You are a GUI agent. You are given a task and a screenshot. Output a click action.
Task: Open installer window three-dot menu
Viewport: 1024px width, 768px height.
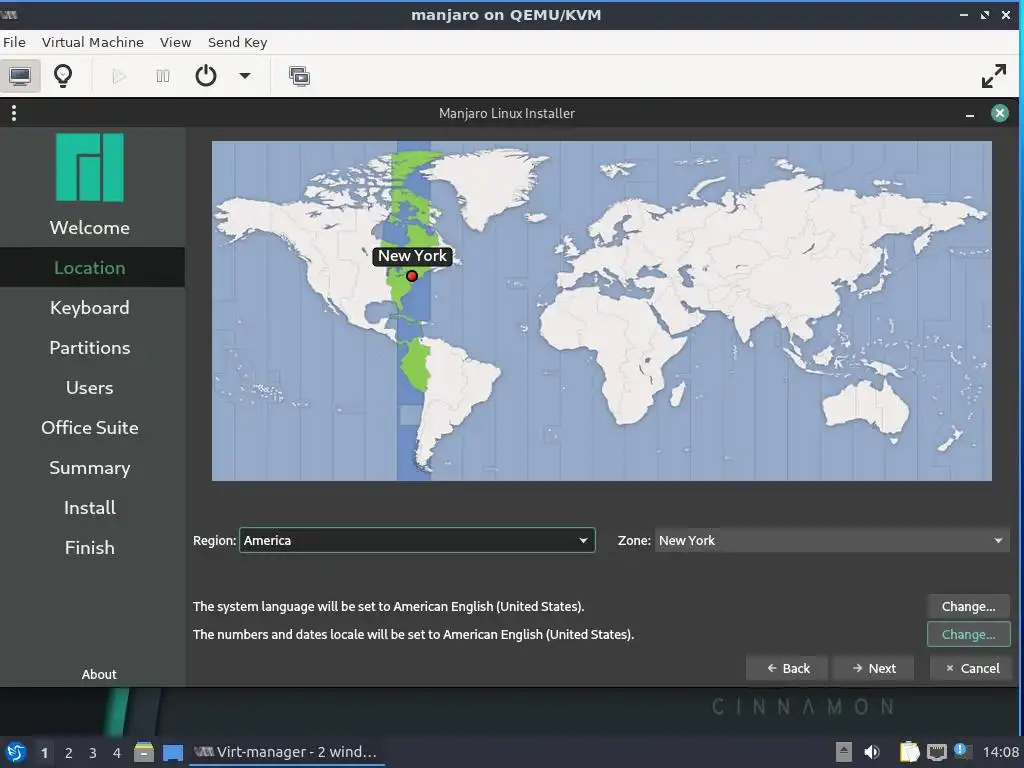click(x=14, y=114)
